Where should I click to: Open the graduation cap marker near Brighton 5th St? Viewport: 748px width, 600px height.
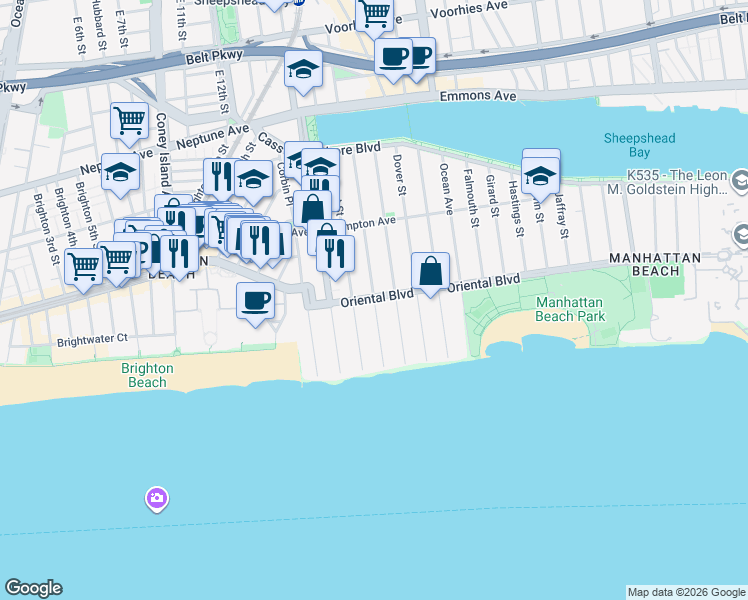click(120, 174)
